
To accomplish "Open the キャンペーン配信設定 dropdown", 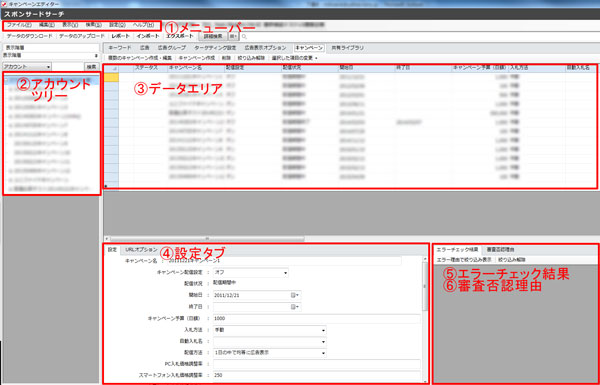I will tap(251, 272).
